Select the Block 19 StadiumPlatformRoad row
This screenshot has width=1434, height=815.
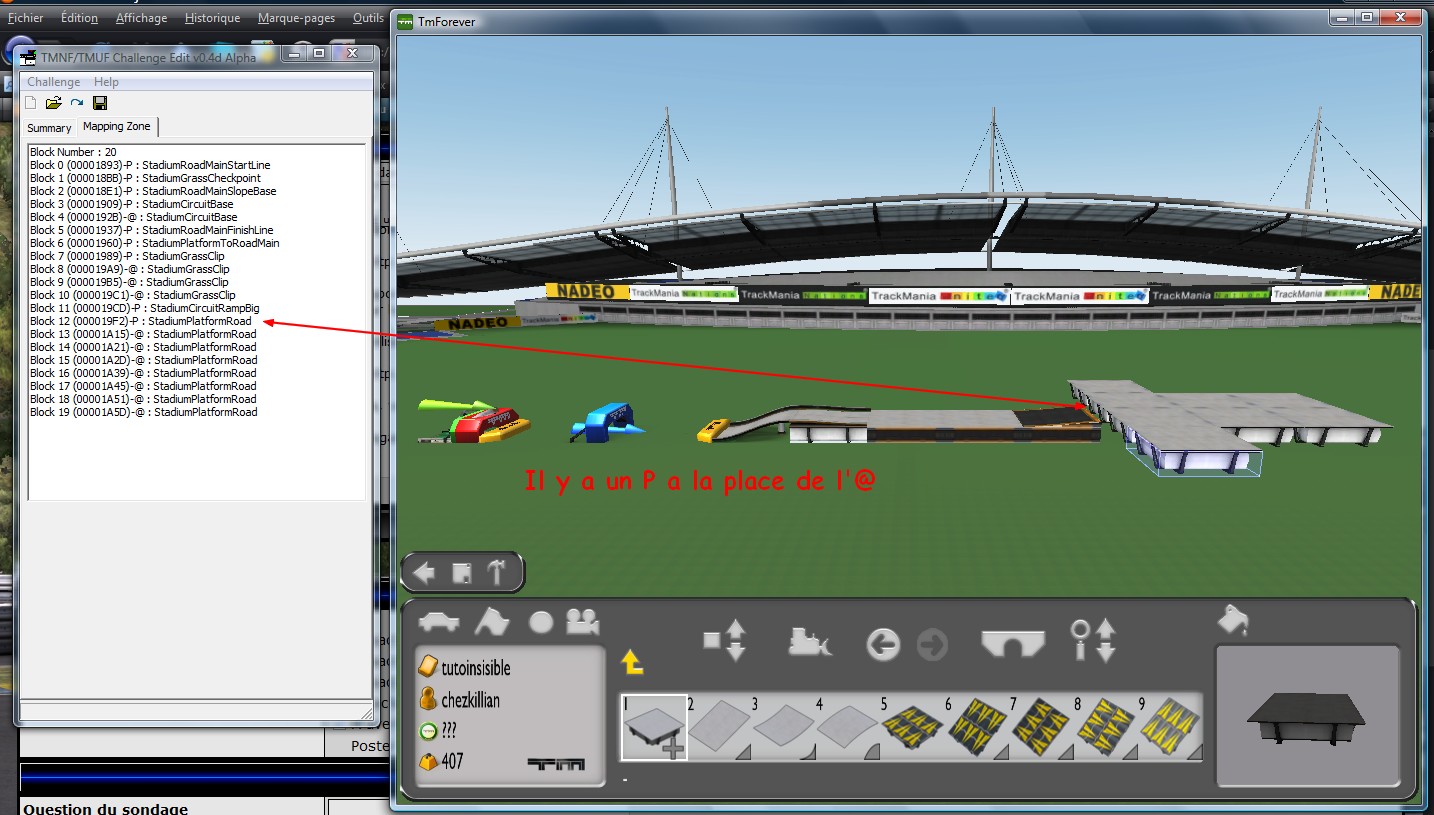point(143,412)
